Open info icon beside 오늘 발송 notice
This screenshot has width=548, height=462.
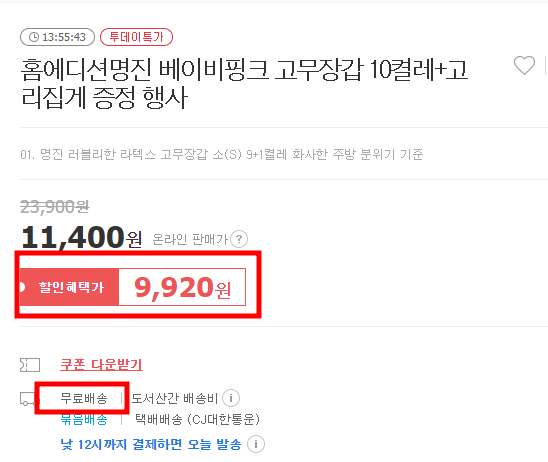tap(256, 444)
